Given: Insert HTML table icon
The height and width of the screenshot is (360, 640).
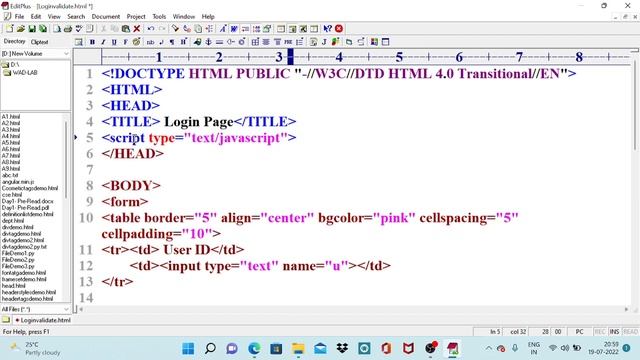Looking at the screenshot, I should tap(256, 42).
